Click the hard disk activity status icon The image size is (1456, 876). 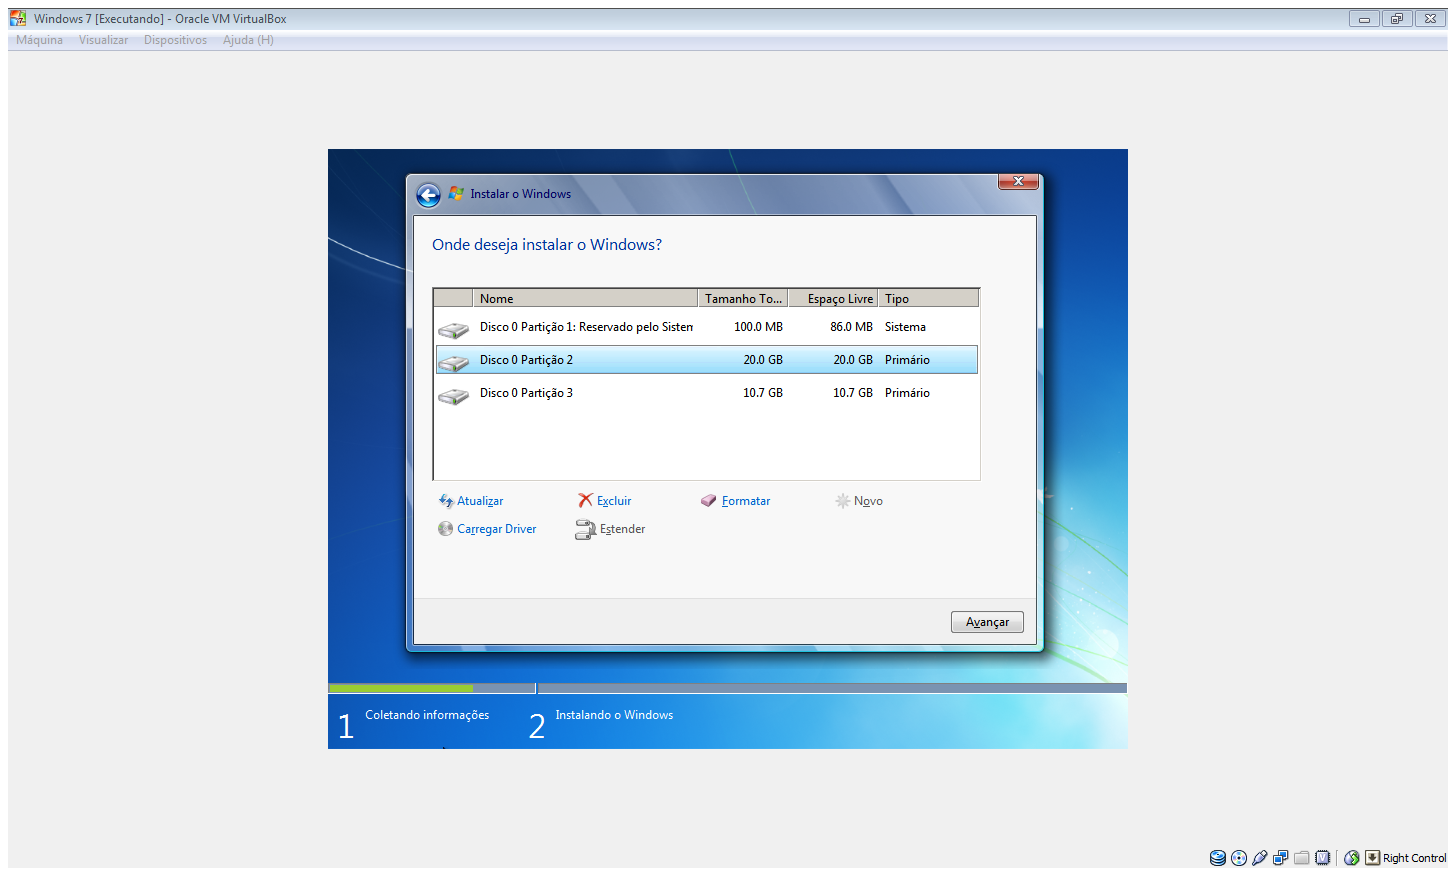click(1217, 858)
